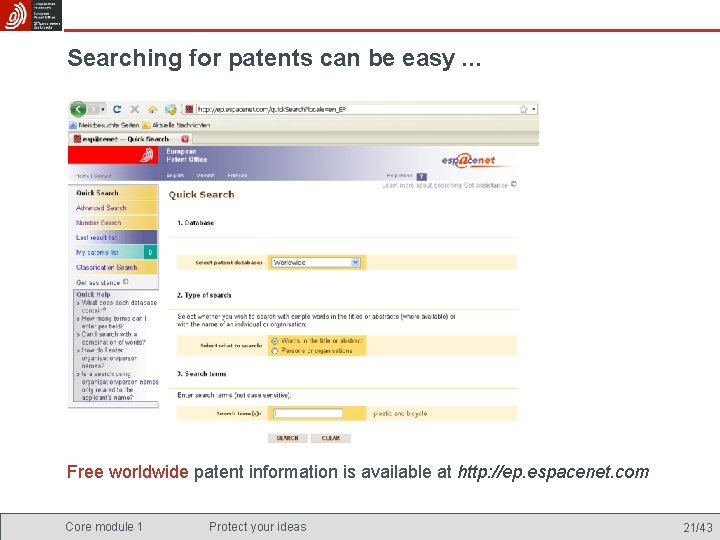720x540 pixels.
Task: Bookmark page with the star icon
Action: point(523,109)
